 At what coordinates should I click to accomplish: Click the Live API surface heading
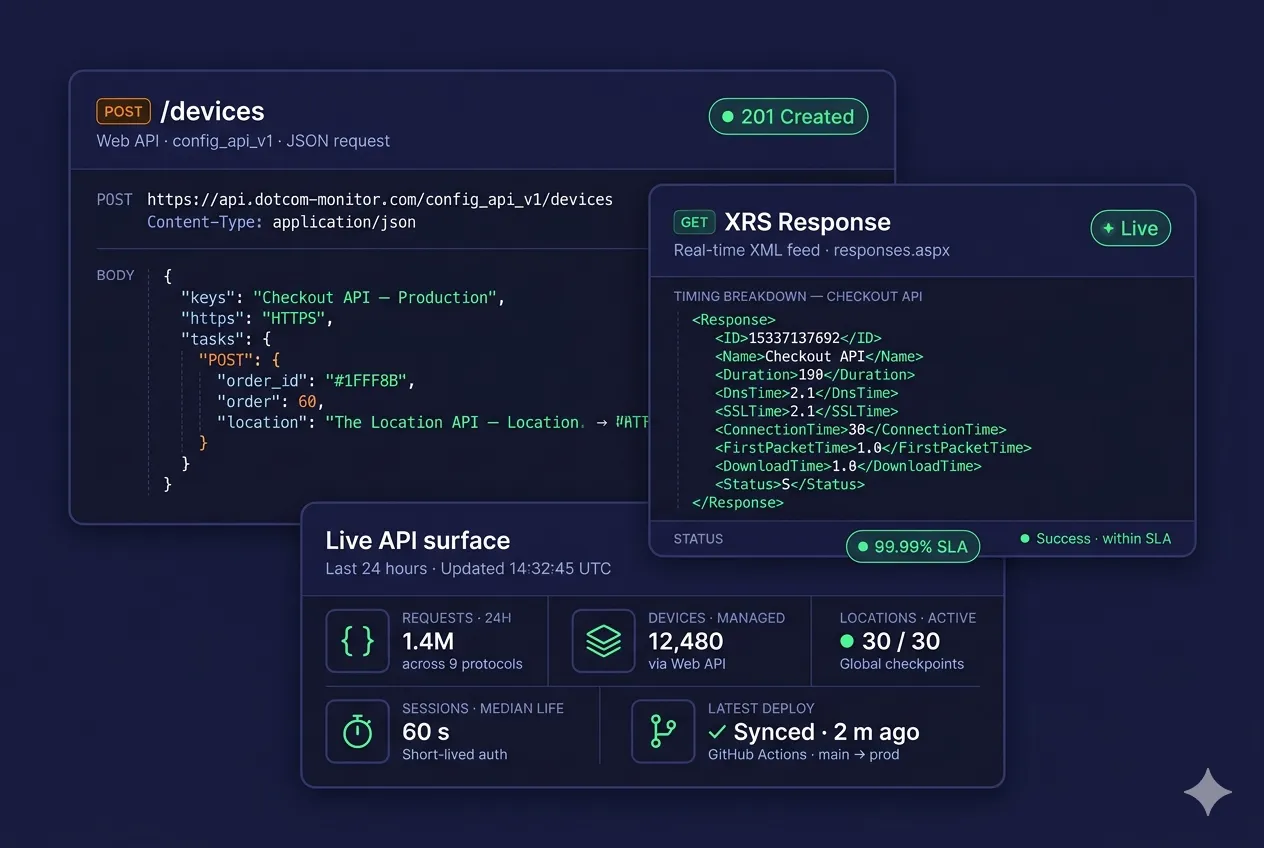418,541
